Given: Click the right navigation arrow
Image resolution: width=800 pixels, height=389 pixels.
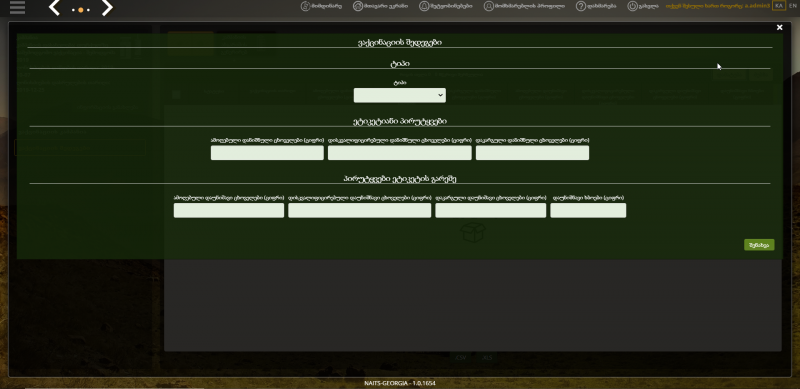Looking at the screenshot, I should [x=107, y=8].
